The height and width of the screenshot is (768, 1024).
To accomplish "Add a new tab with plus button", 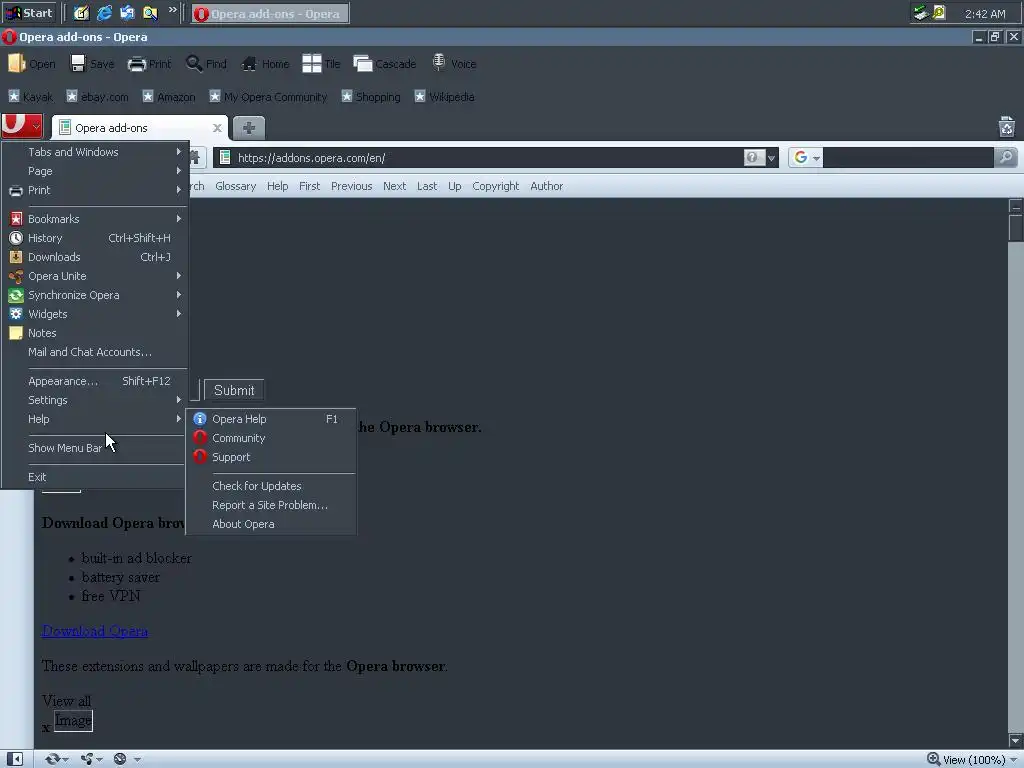I will click(249, 128).
